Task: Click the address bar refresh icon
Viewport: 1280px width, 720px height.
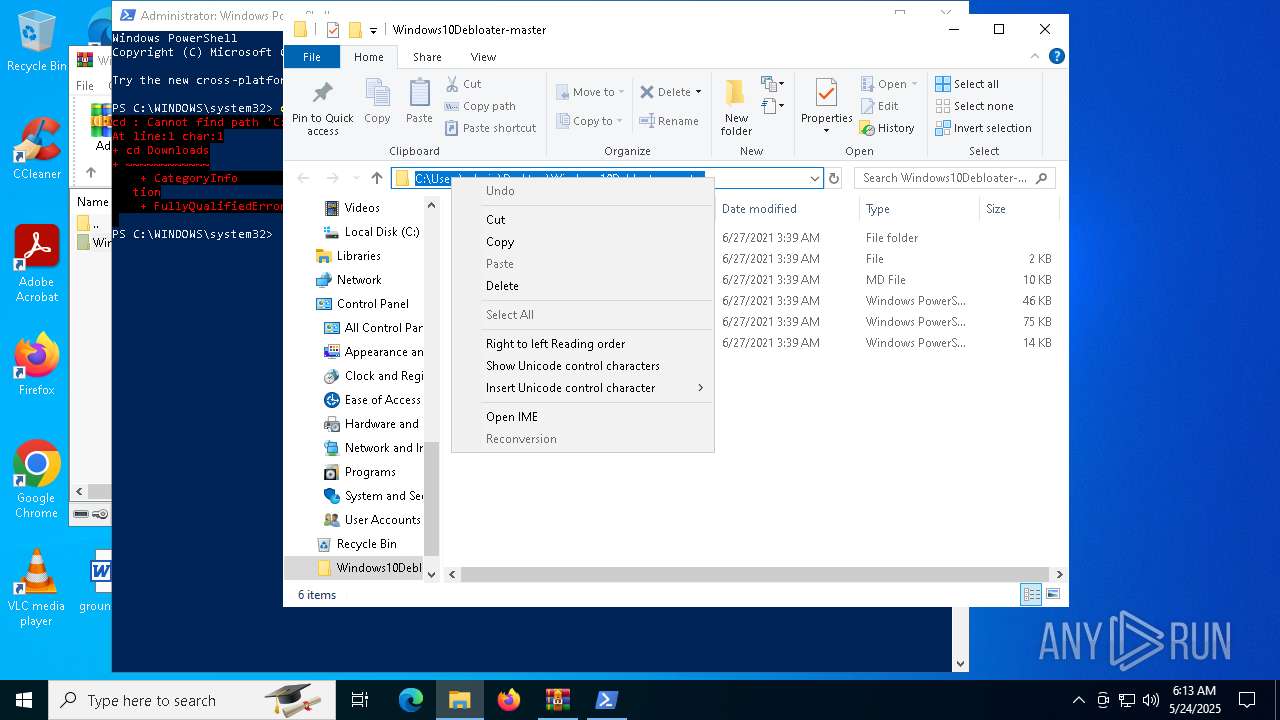Action: [x=834, y=178]
